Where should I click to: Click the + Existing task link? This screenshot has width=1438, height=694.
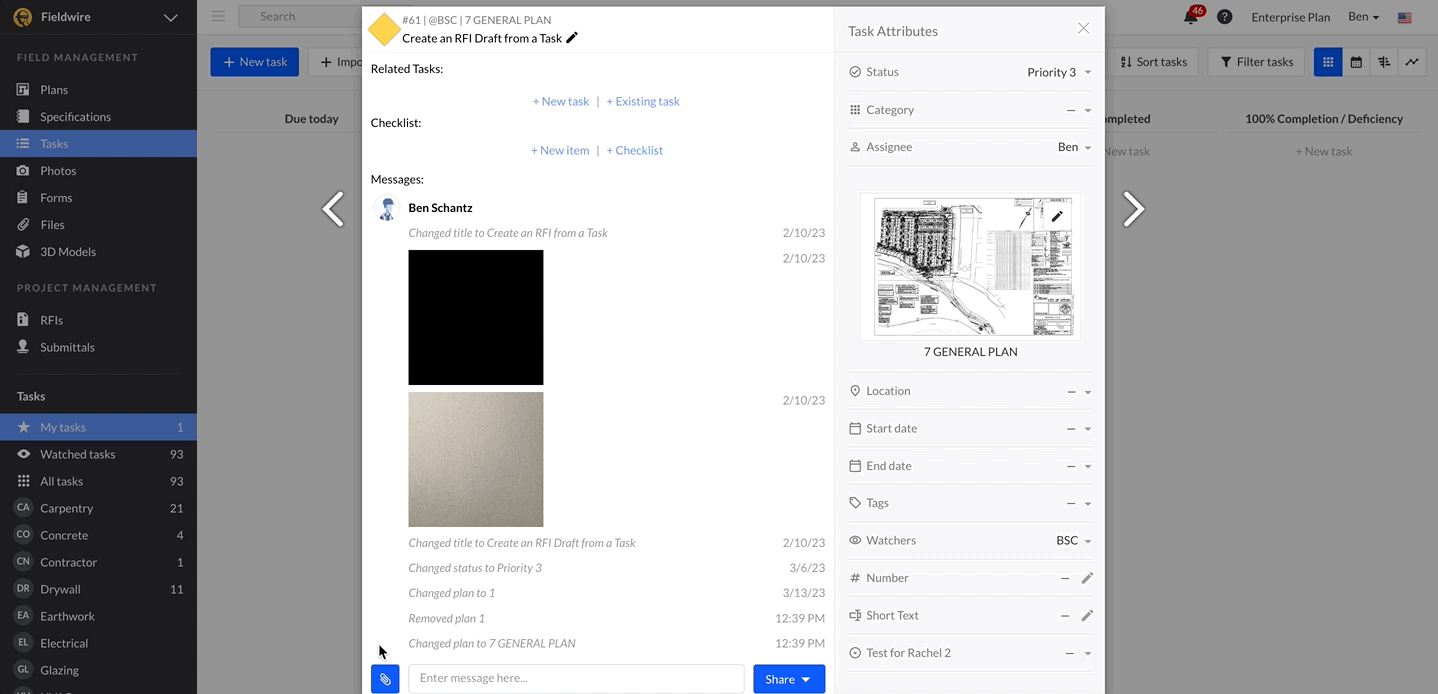pos(643,101)
